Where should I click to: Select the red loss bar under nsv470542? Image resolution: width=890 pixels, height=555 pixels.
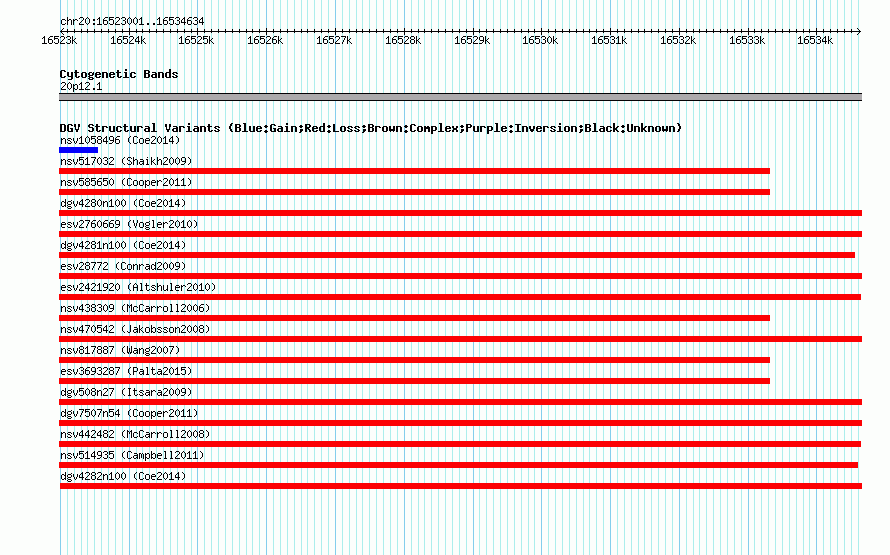[x=460, y=339]
